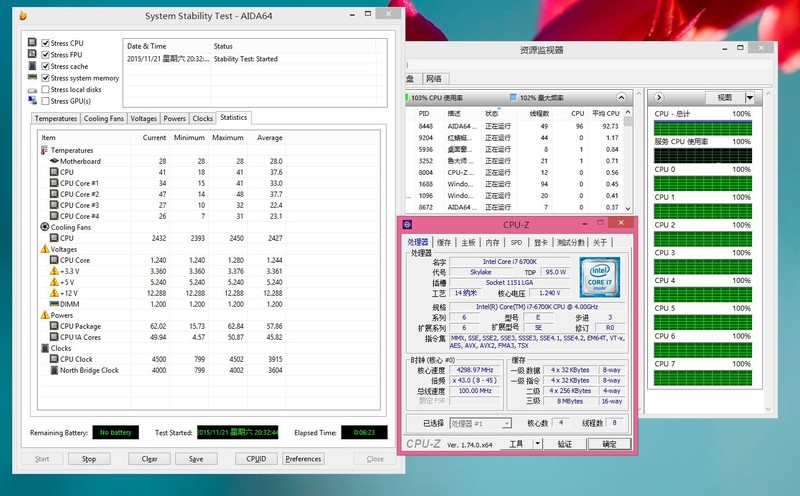Image resolution: width=800 pixels, height=496 pixels.
Task: Switch to the Temperatures tab
Action: click(x=55, y=118)
